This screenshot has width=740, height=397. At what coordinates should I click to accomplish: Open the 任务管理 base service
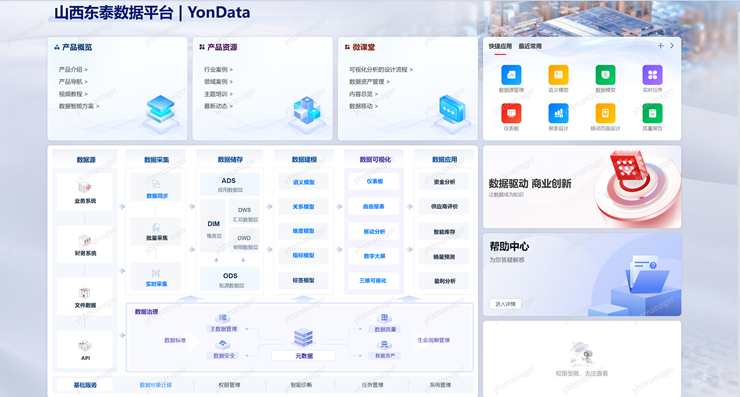point(372,385)
